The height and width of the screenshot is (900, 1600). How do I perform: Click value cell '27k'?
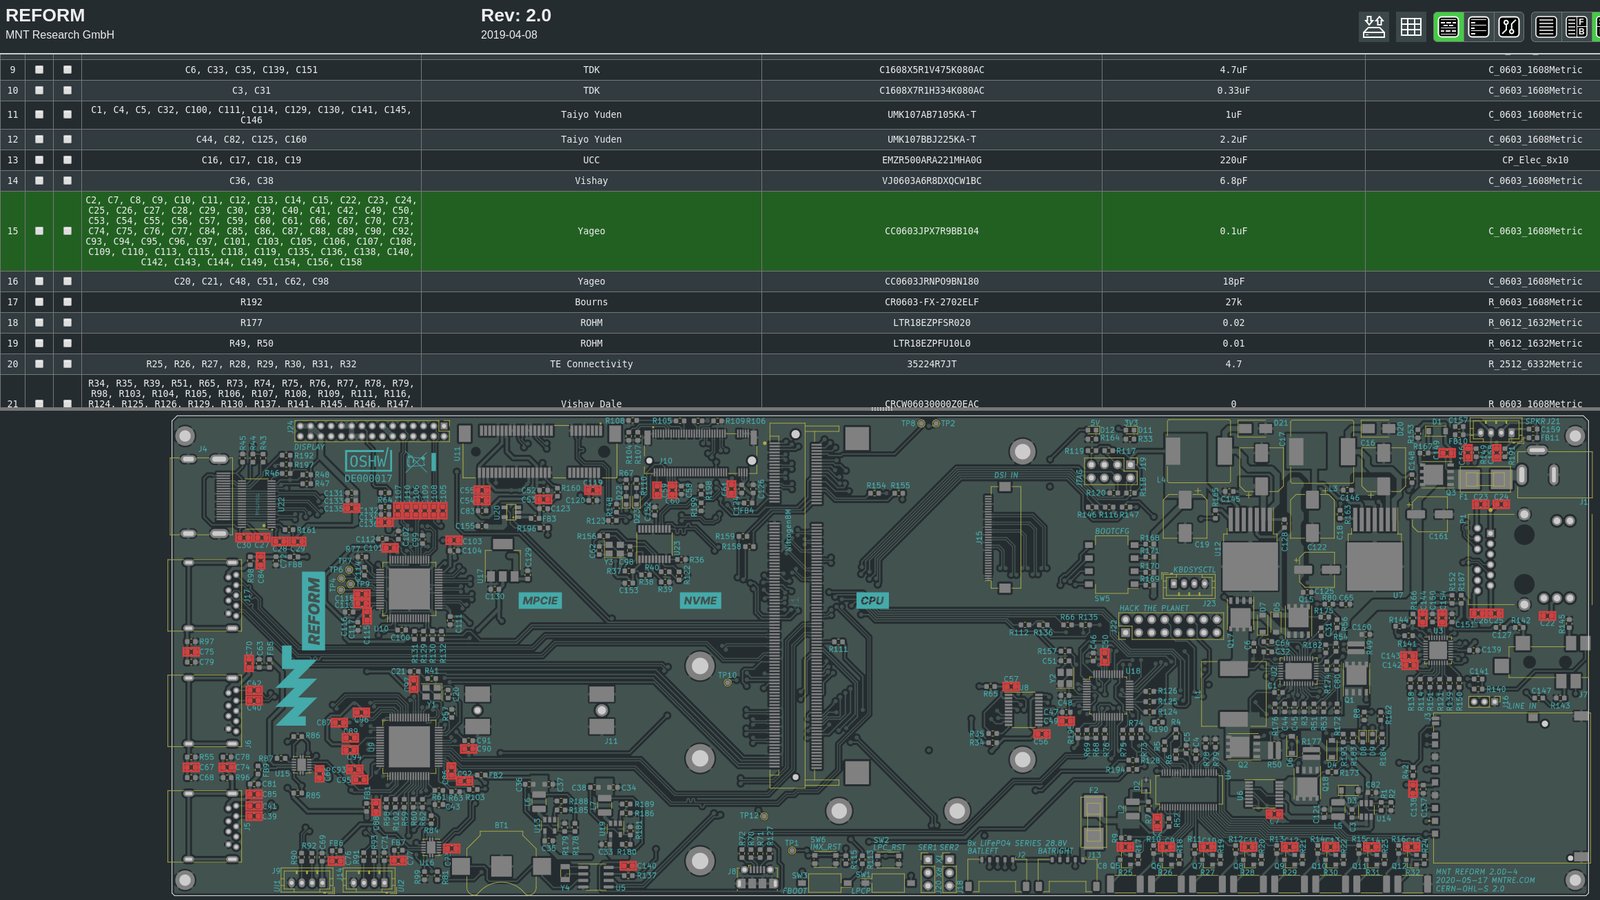click(x=1233, y=302)
